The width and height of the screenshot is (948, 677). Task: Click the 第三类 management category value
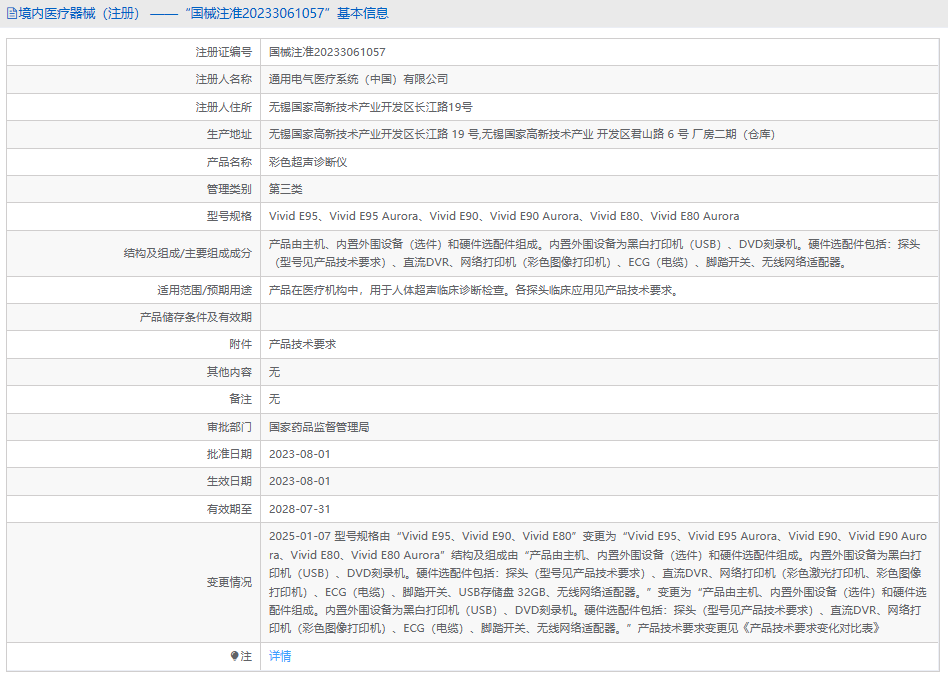pyautogui.click(x=285, y=189)
